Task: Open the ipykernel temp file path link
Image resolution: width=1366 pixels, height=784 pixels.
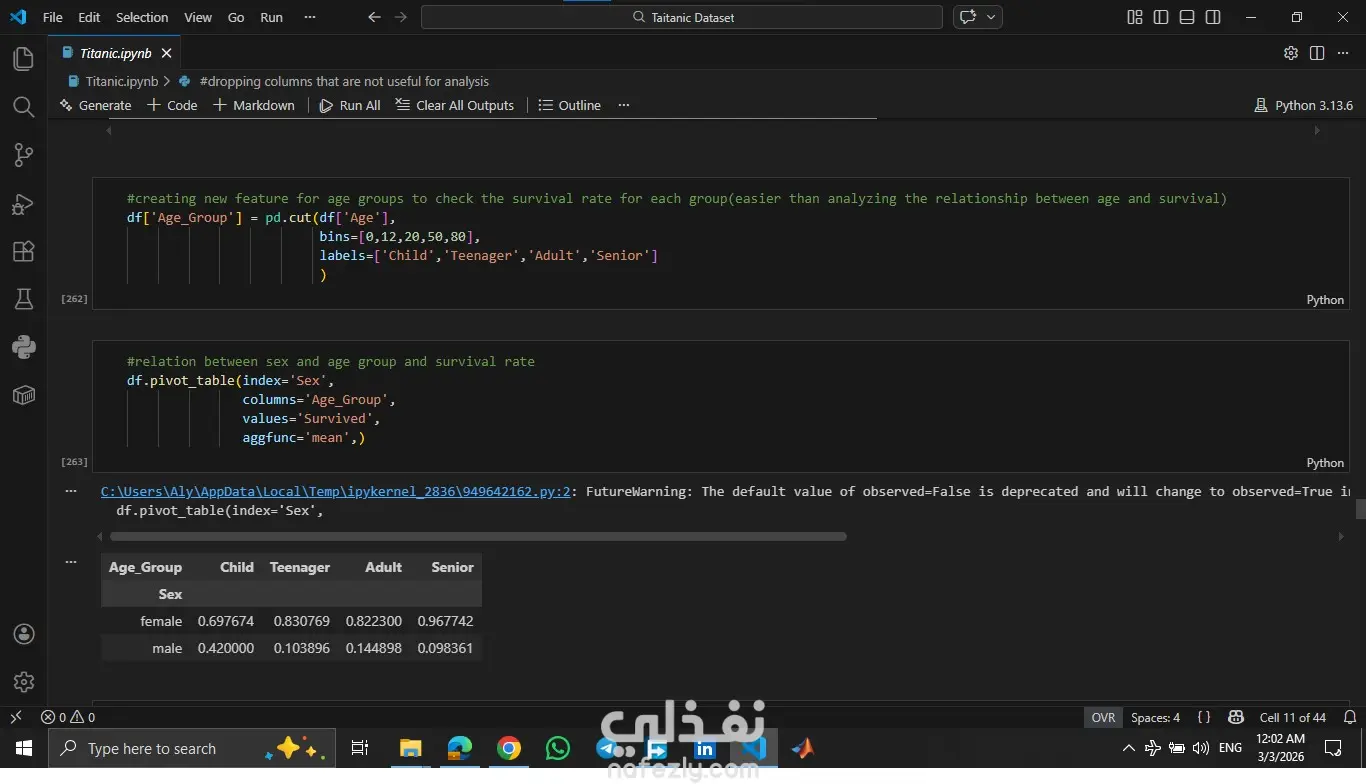Action: [x=335, y=491]
